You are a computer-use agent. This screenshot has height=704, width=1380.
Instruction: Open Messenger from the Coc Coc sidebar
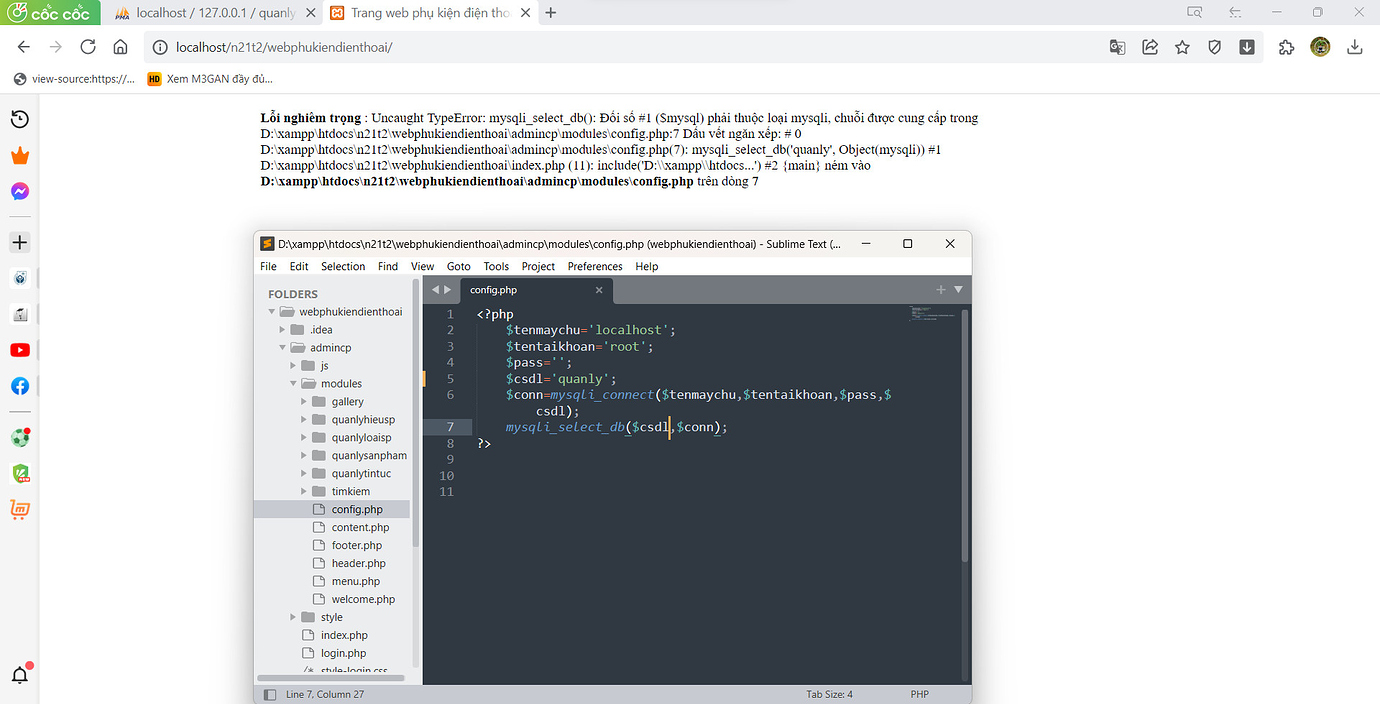tap(19, 191)
